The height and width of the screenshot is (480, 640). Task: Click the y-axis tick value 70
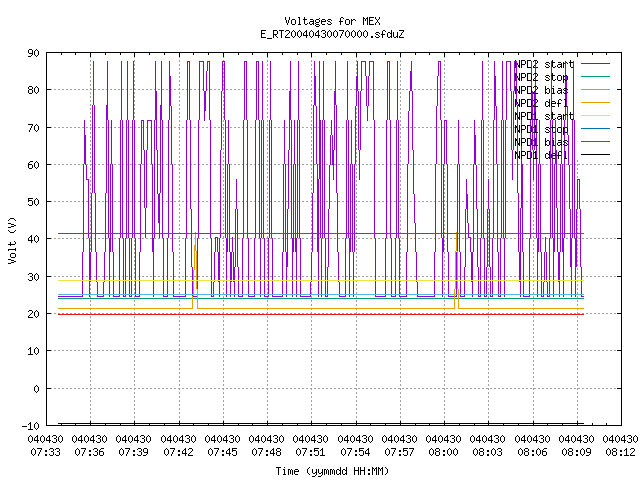33,128
